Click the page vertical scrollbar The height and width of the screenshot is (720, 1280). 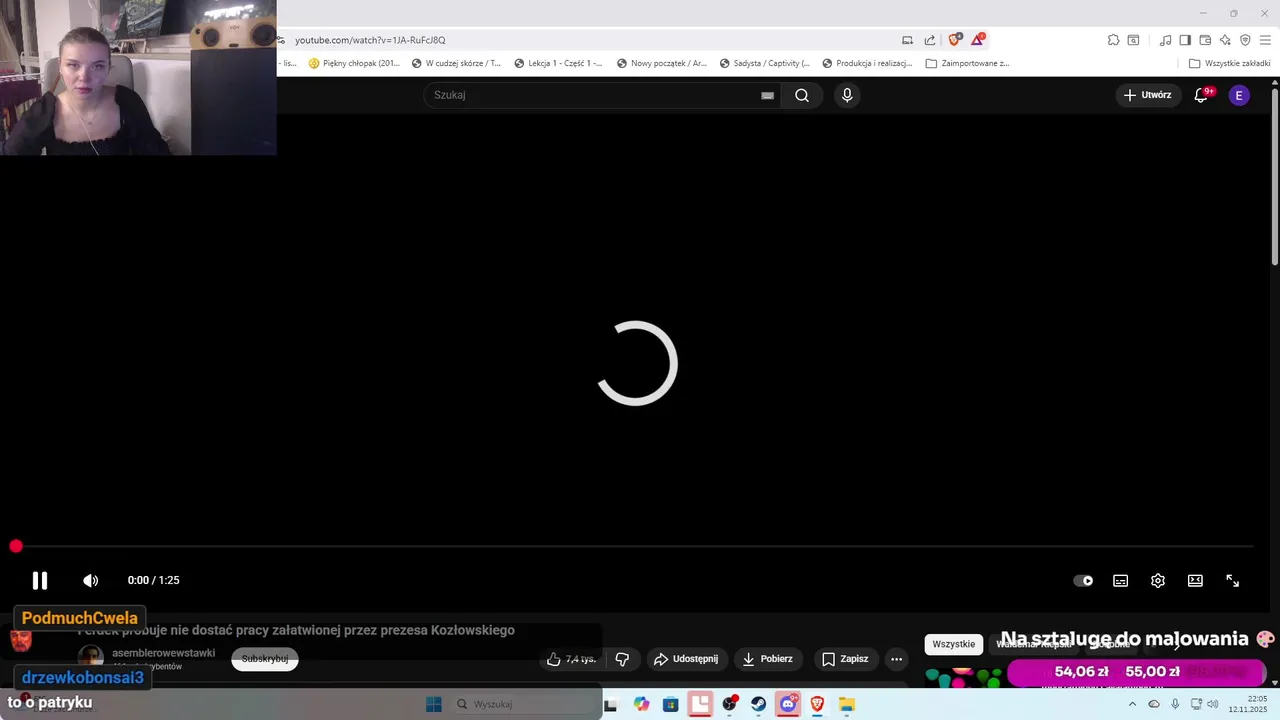click(x=1274, y=178)
